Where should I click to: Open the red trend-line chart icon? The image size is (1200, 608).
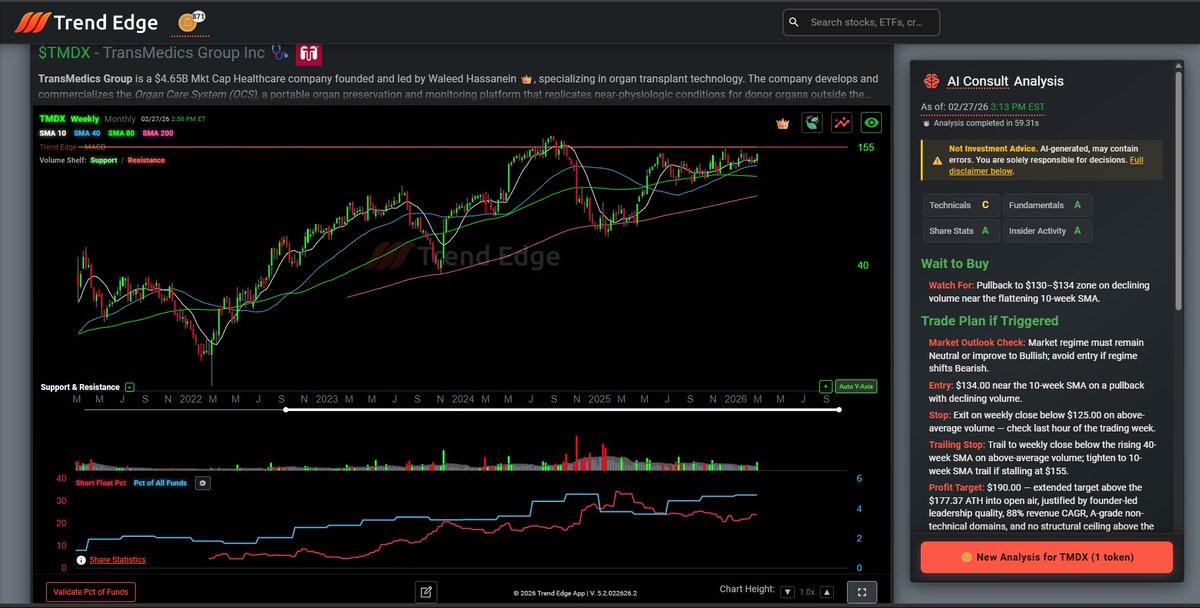click(x=842, y=123)
